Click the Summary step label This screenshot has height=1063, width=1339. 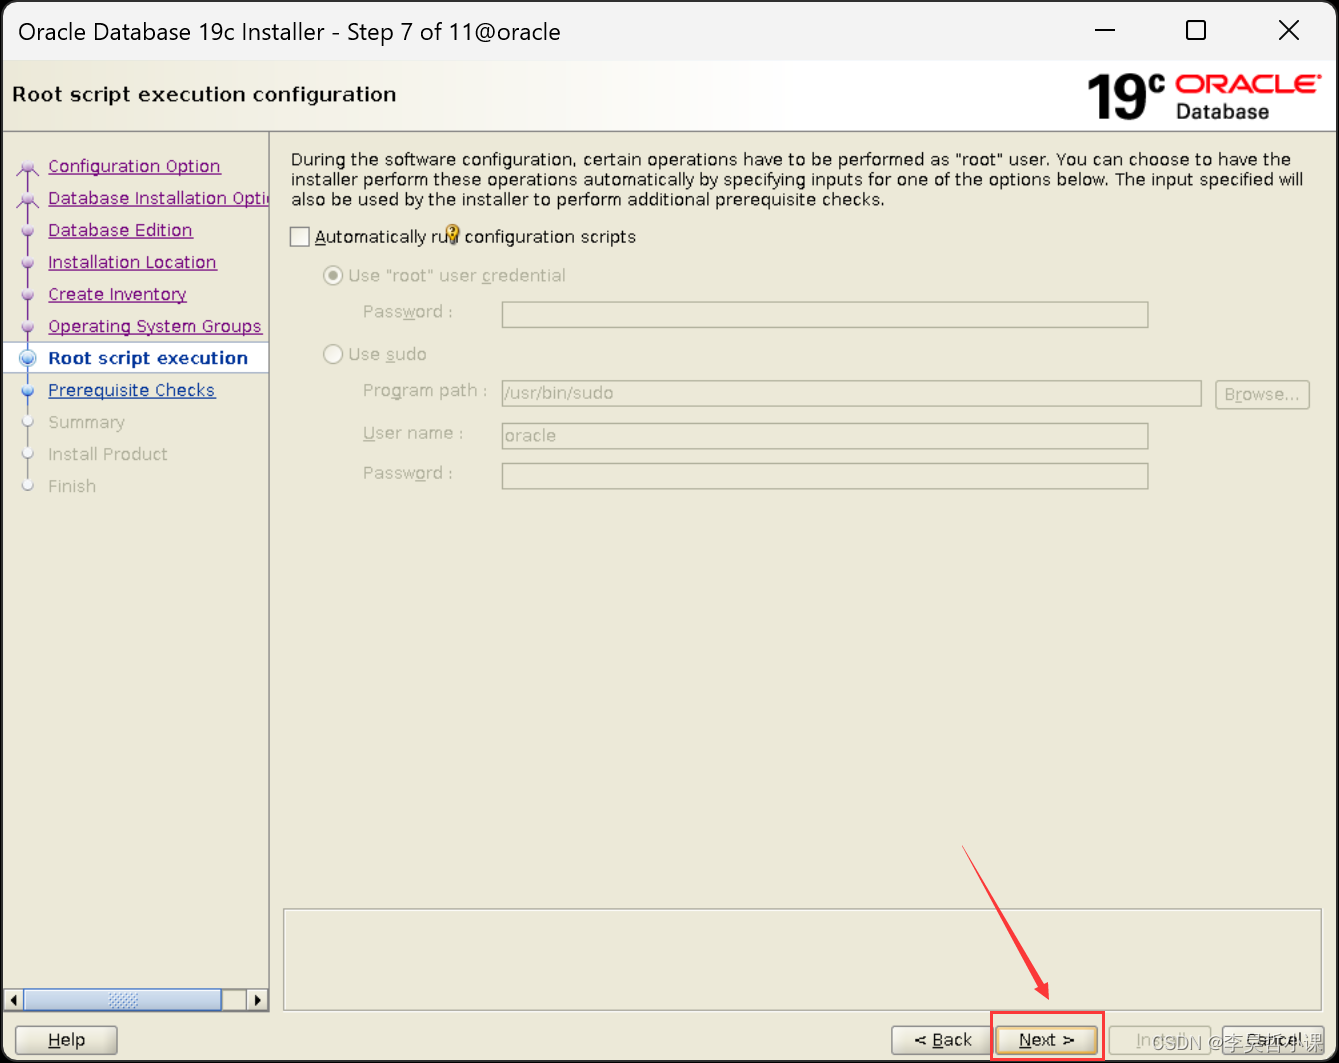[x=86, y=422]
